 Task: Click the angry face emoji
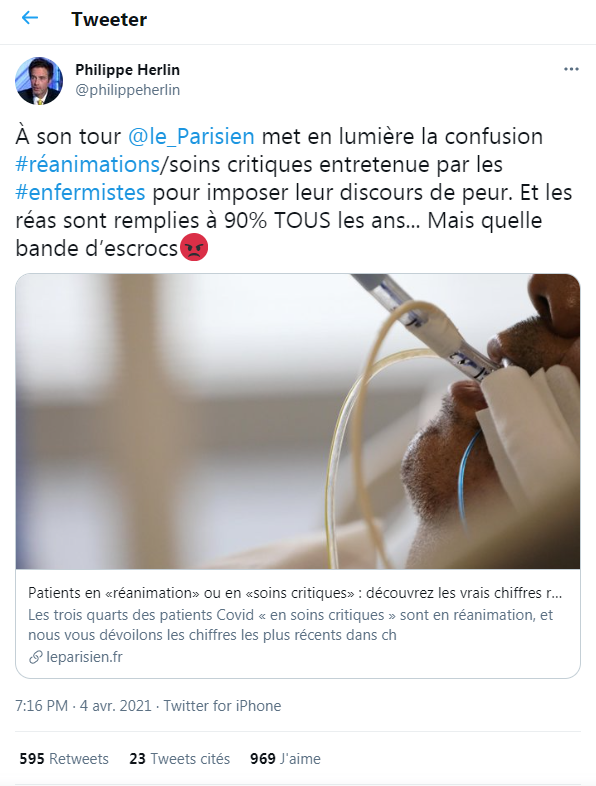click(193, 247)
